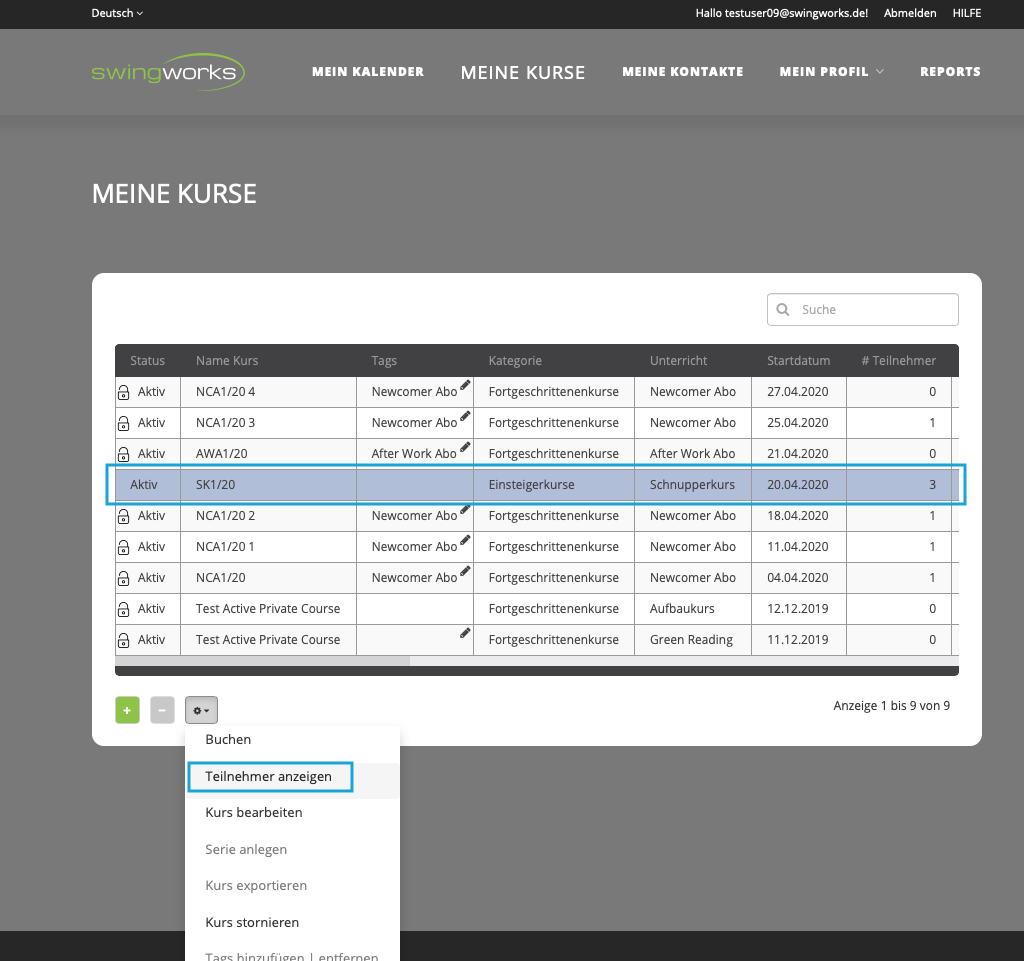Click the search magnifier icon
The image size is (1024, 961).
coord(783,310)
